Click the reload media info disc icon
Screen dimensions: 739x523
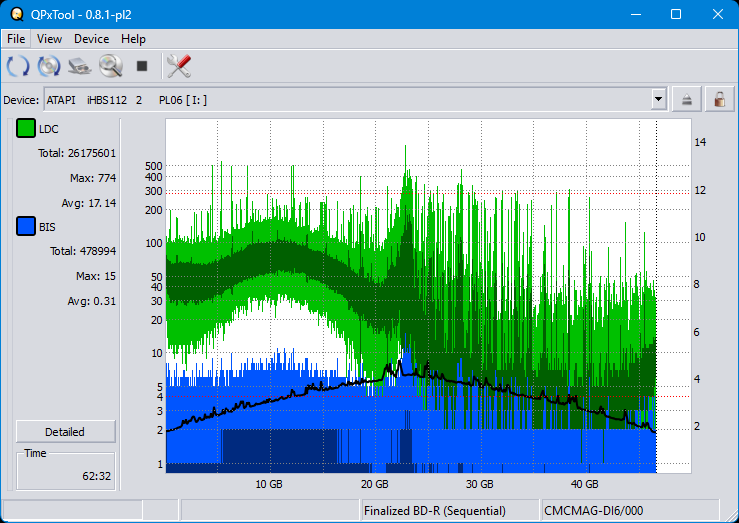point(49,67)
